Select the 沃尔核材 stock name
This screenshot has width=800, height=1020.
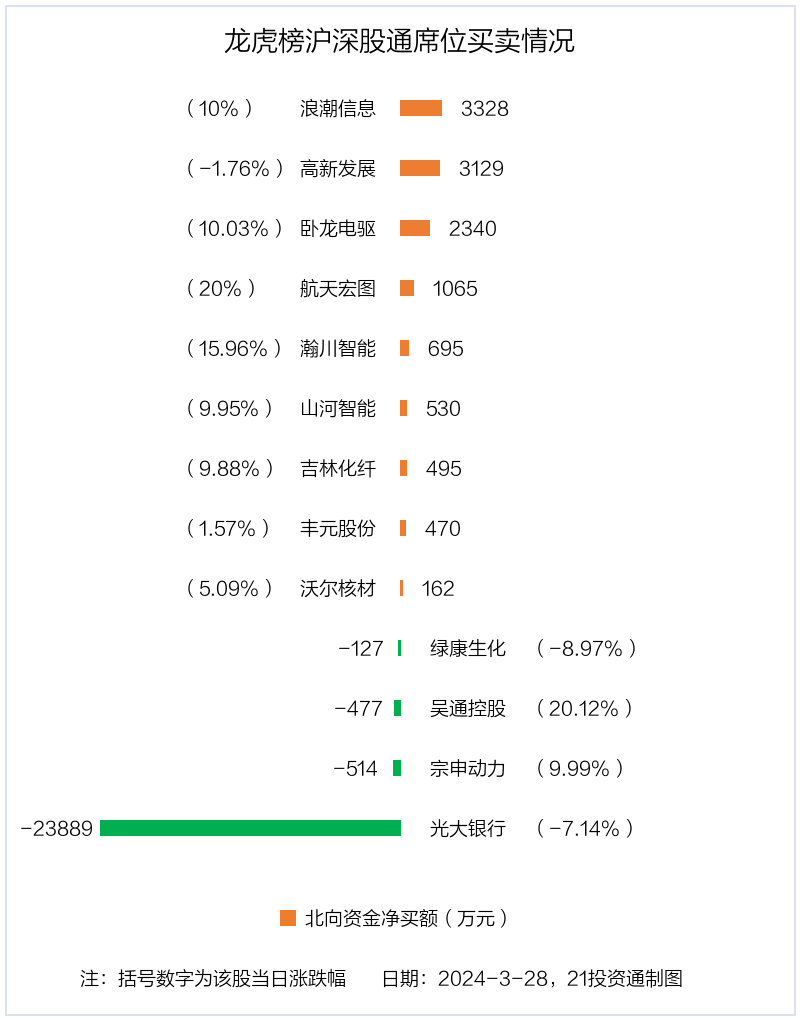click(x=338, y=588)
